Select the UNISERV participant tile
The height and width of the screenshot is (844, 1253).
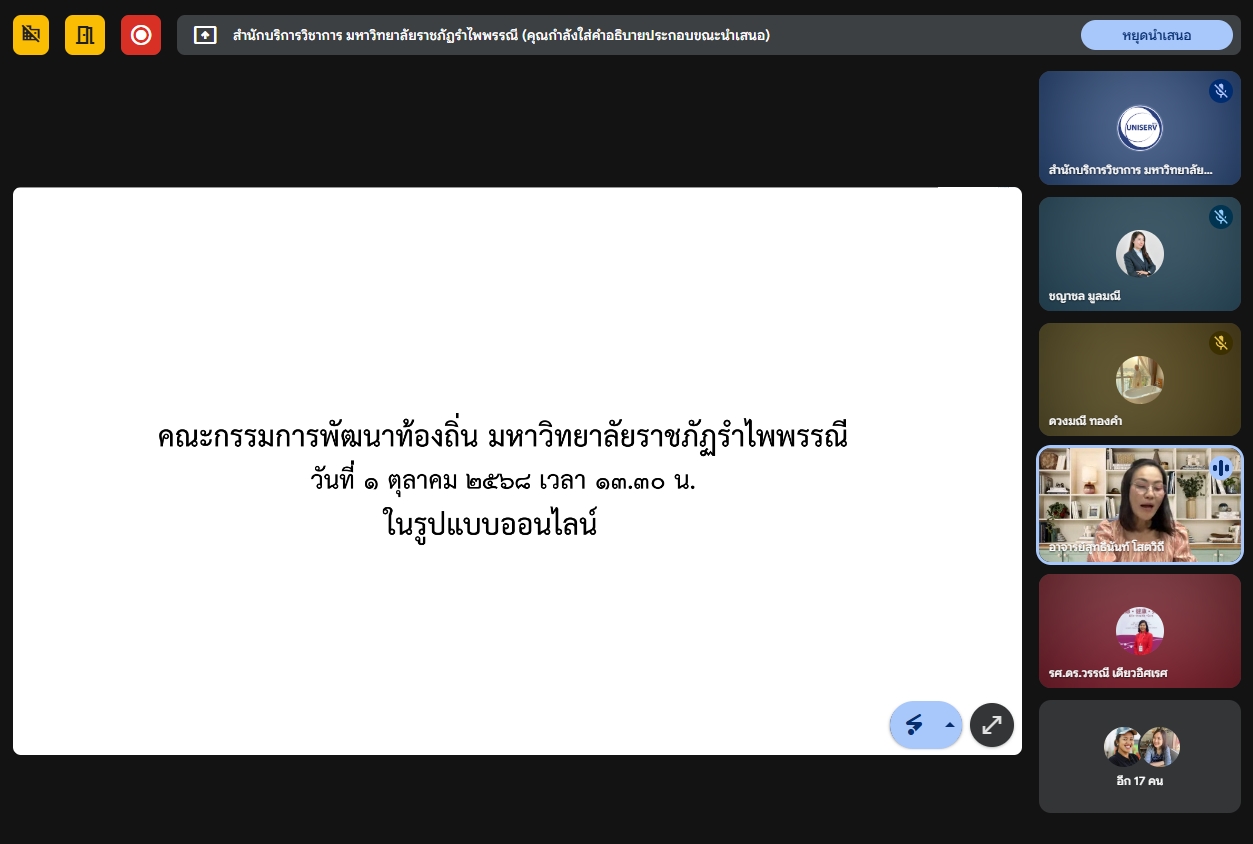1139,128
